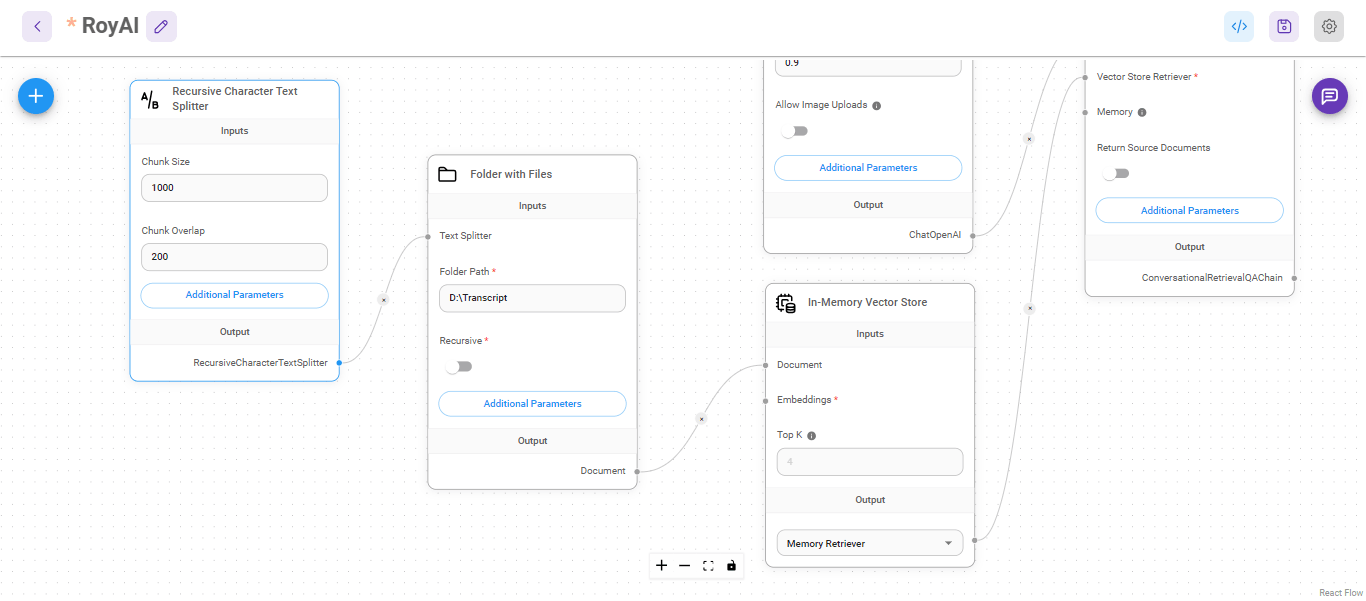The width and height of the screenshot is (1366, 601).
Task: Click the Chunk Size input field
Action: (234, 188)
